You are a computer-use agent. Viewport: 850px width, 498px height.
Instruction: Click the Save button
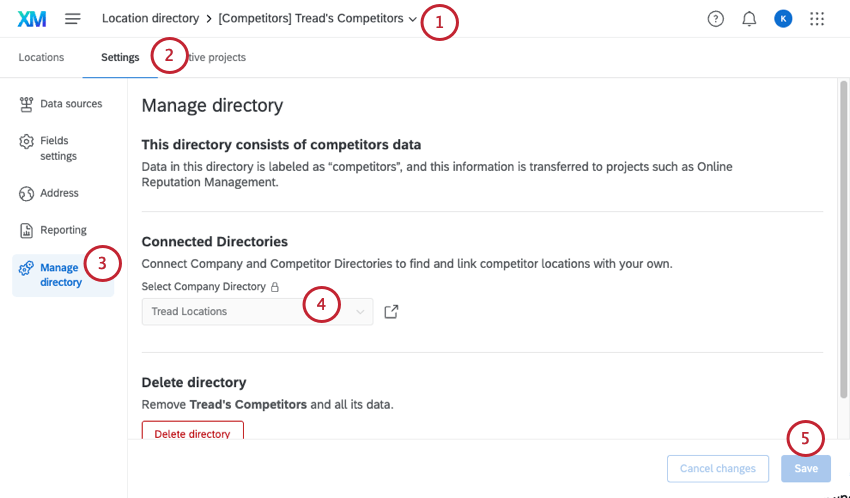pyautogui.click(x=805, y=469)
